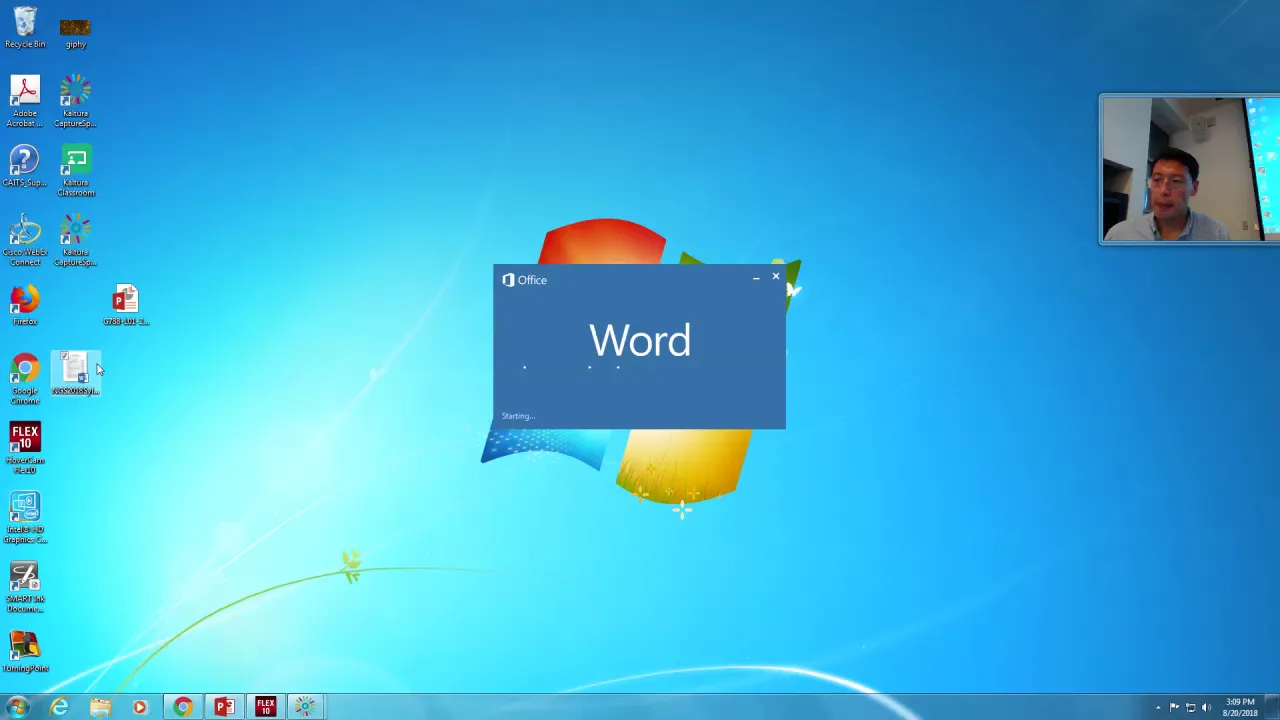Launch Internet Explorer from the taskbar
Viewport: 1280px width, 720px height.
[x=59, y=707]
